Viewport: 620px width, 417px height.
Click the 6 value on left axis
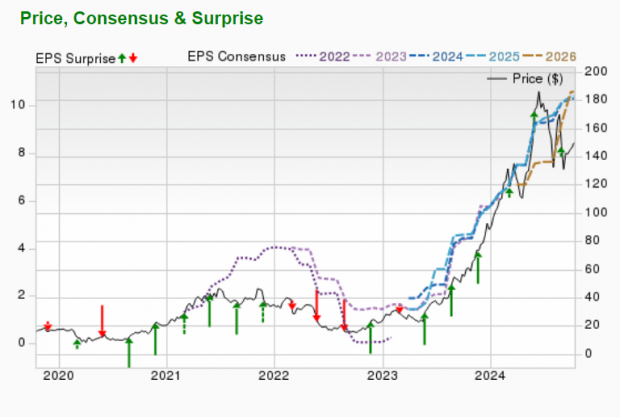(x=21, y=200)
